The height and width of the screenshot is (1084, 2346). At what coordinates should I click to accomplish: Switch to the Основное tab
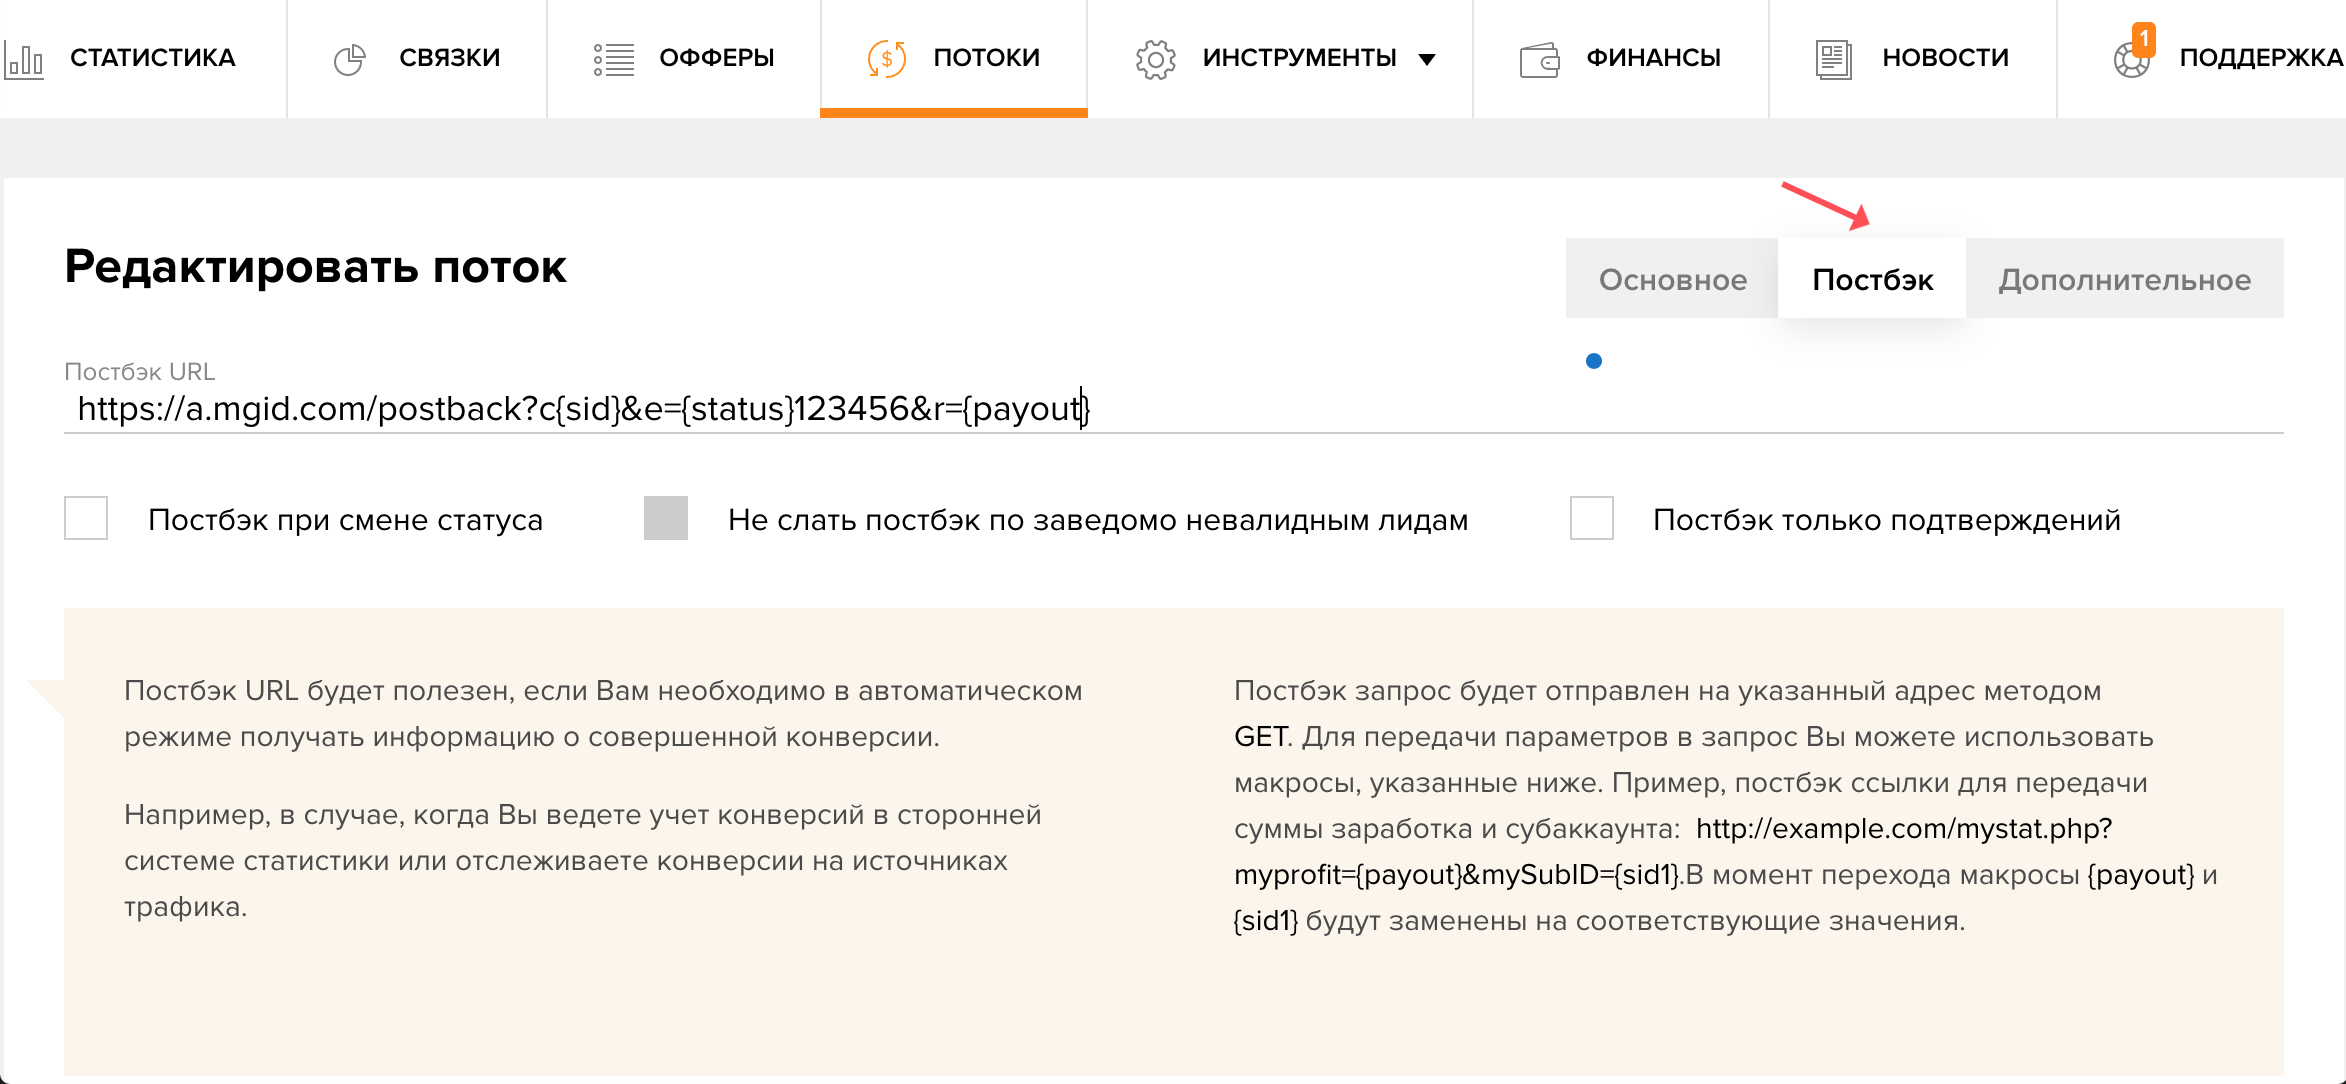coord(1672,279)
